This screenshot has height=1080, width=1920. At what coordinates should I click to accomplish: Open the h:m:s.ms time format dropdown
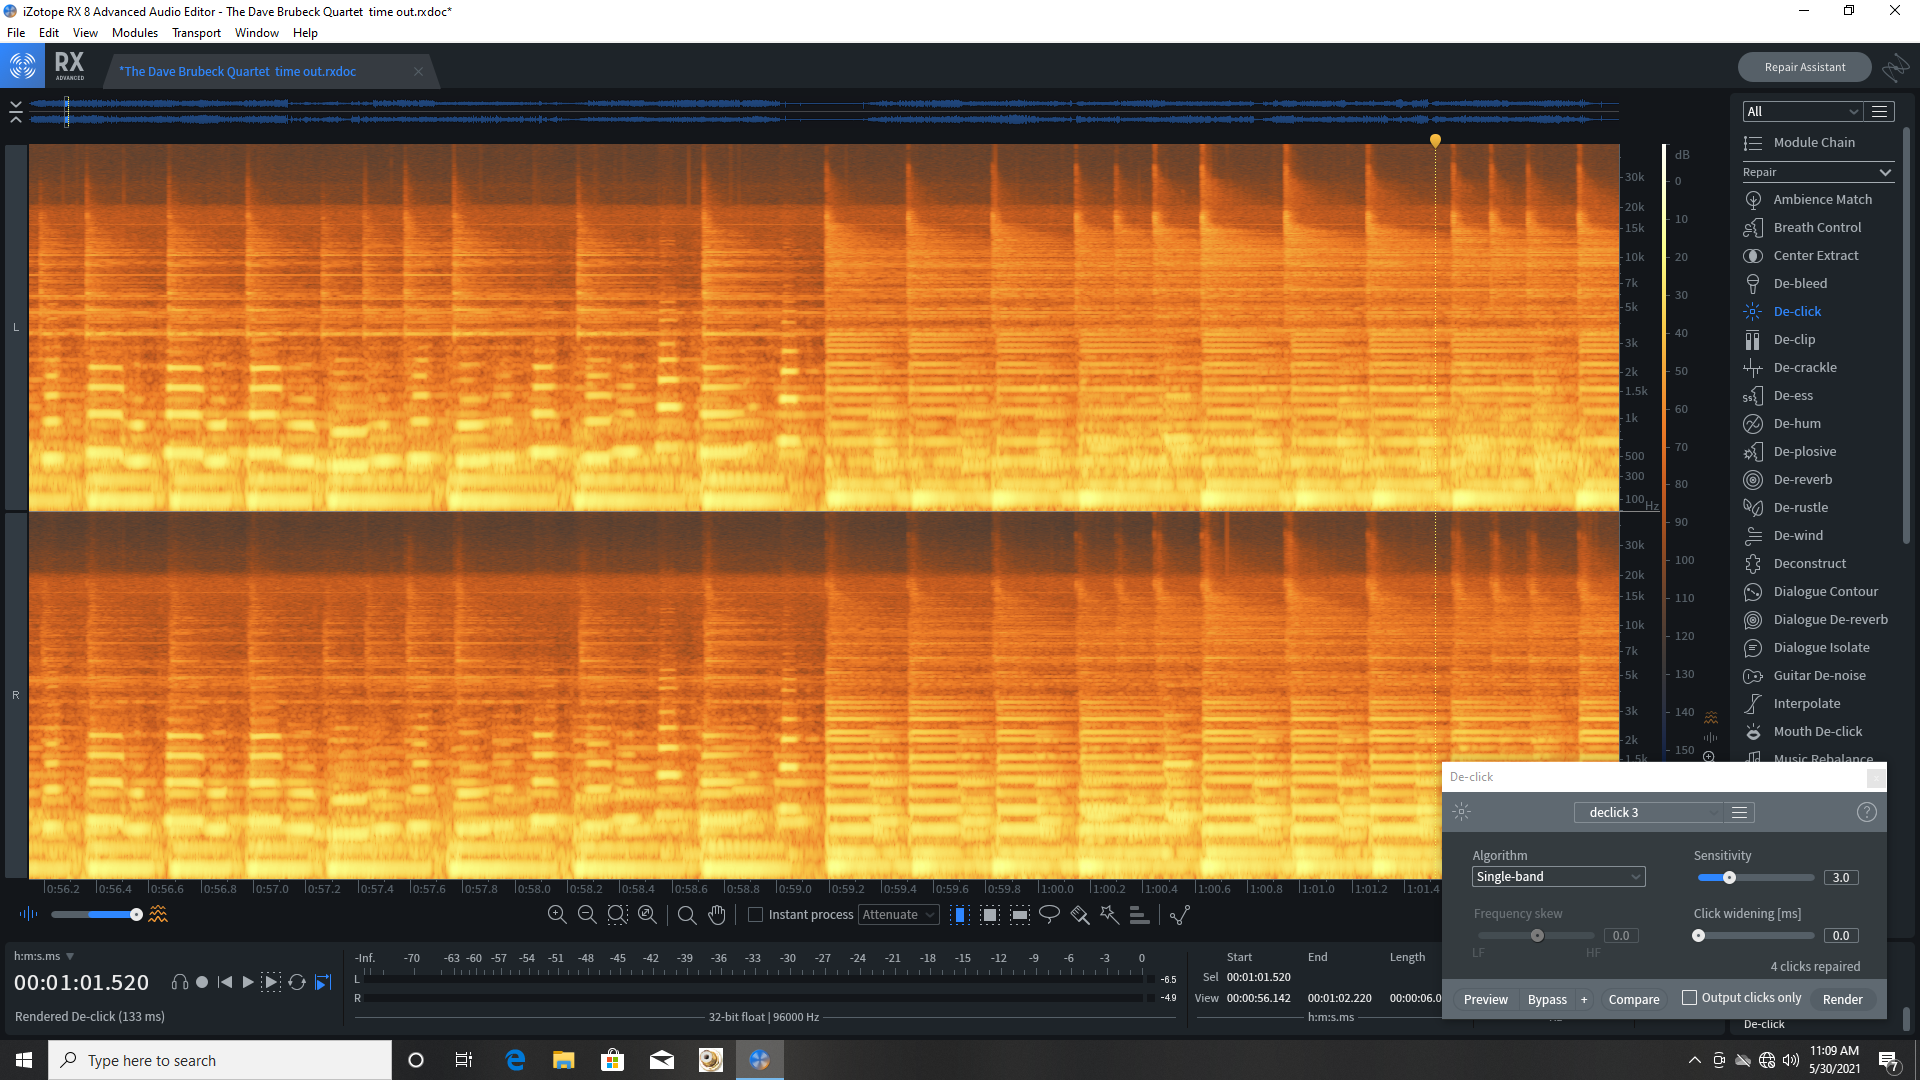pos(43,956)
